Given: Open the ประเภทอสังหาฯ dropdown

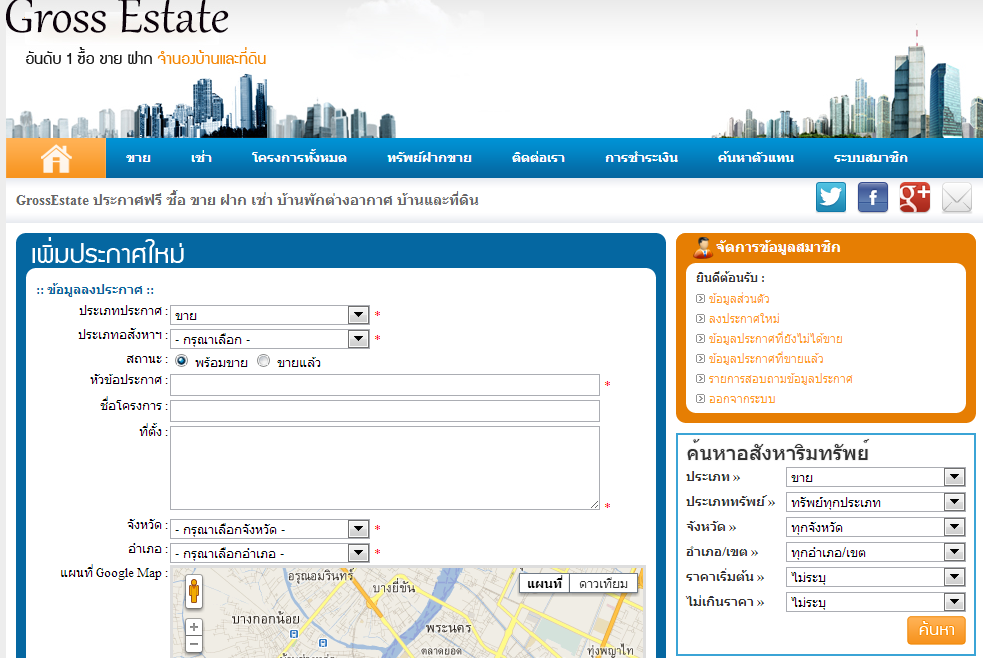Looking at the screenshot, I should (270, 339).
